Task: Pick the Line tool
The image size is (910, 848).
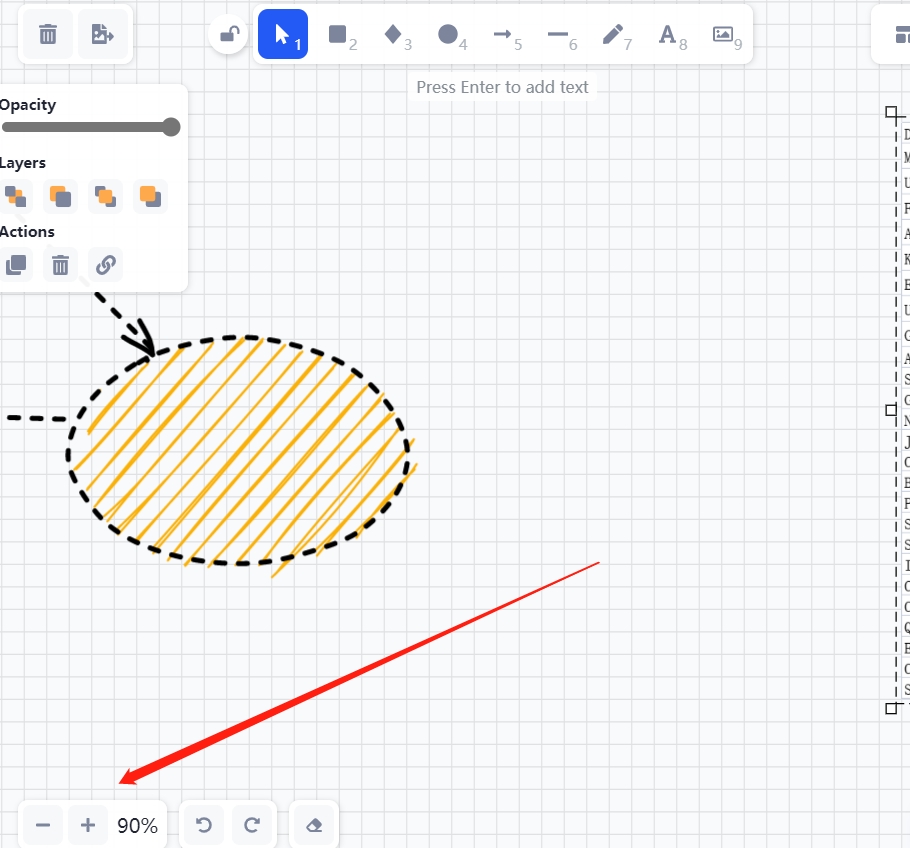Action: (x=558, y=35)
